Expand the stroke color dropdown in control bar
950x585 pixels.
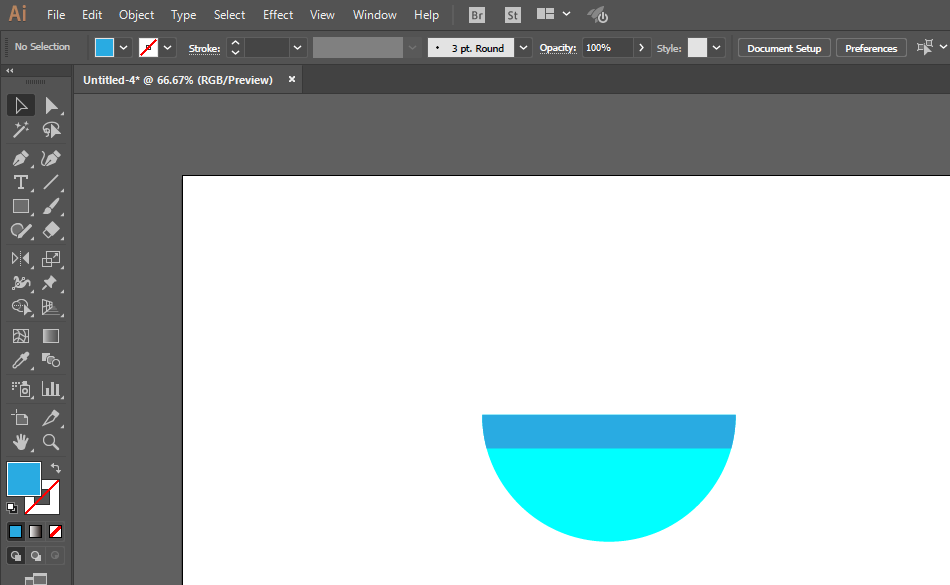tap(168, 48)
